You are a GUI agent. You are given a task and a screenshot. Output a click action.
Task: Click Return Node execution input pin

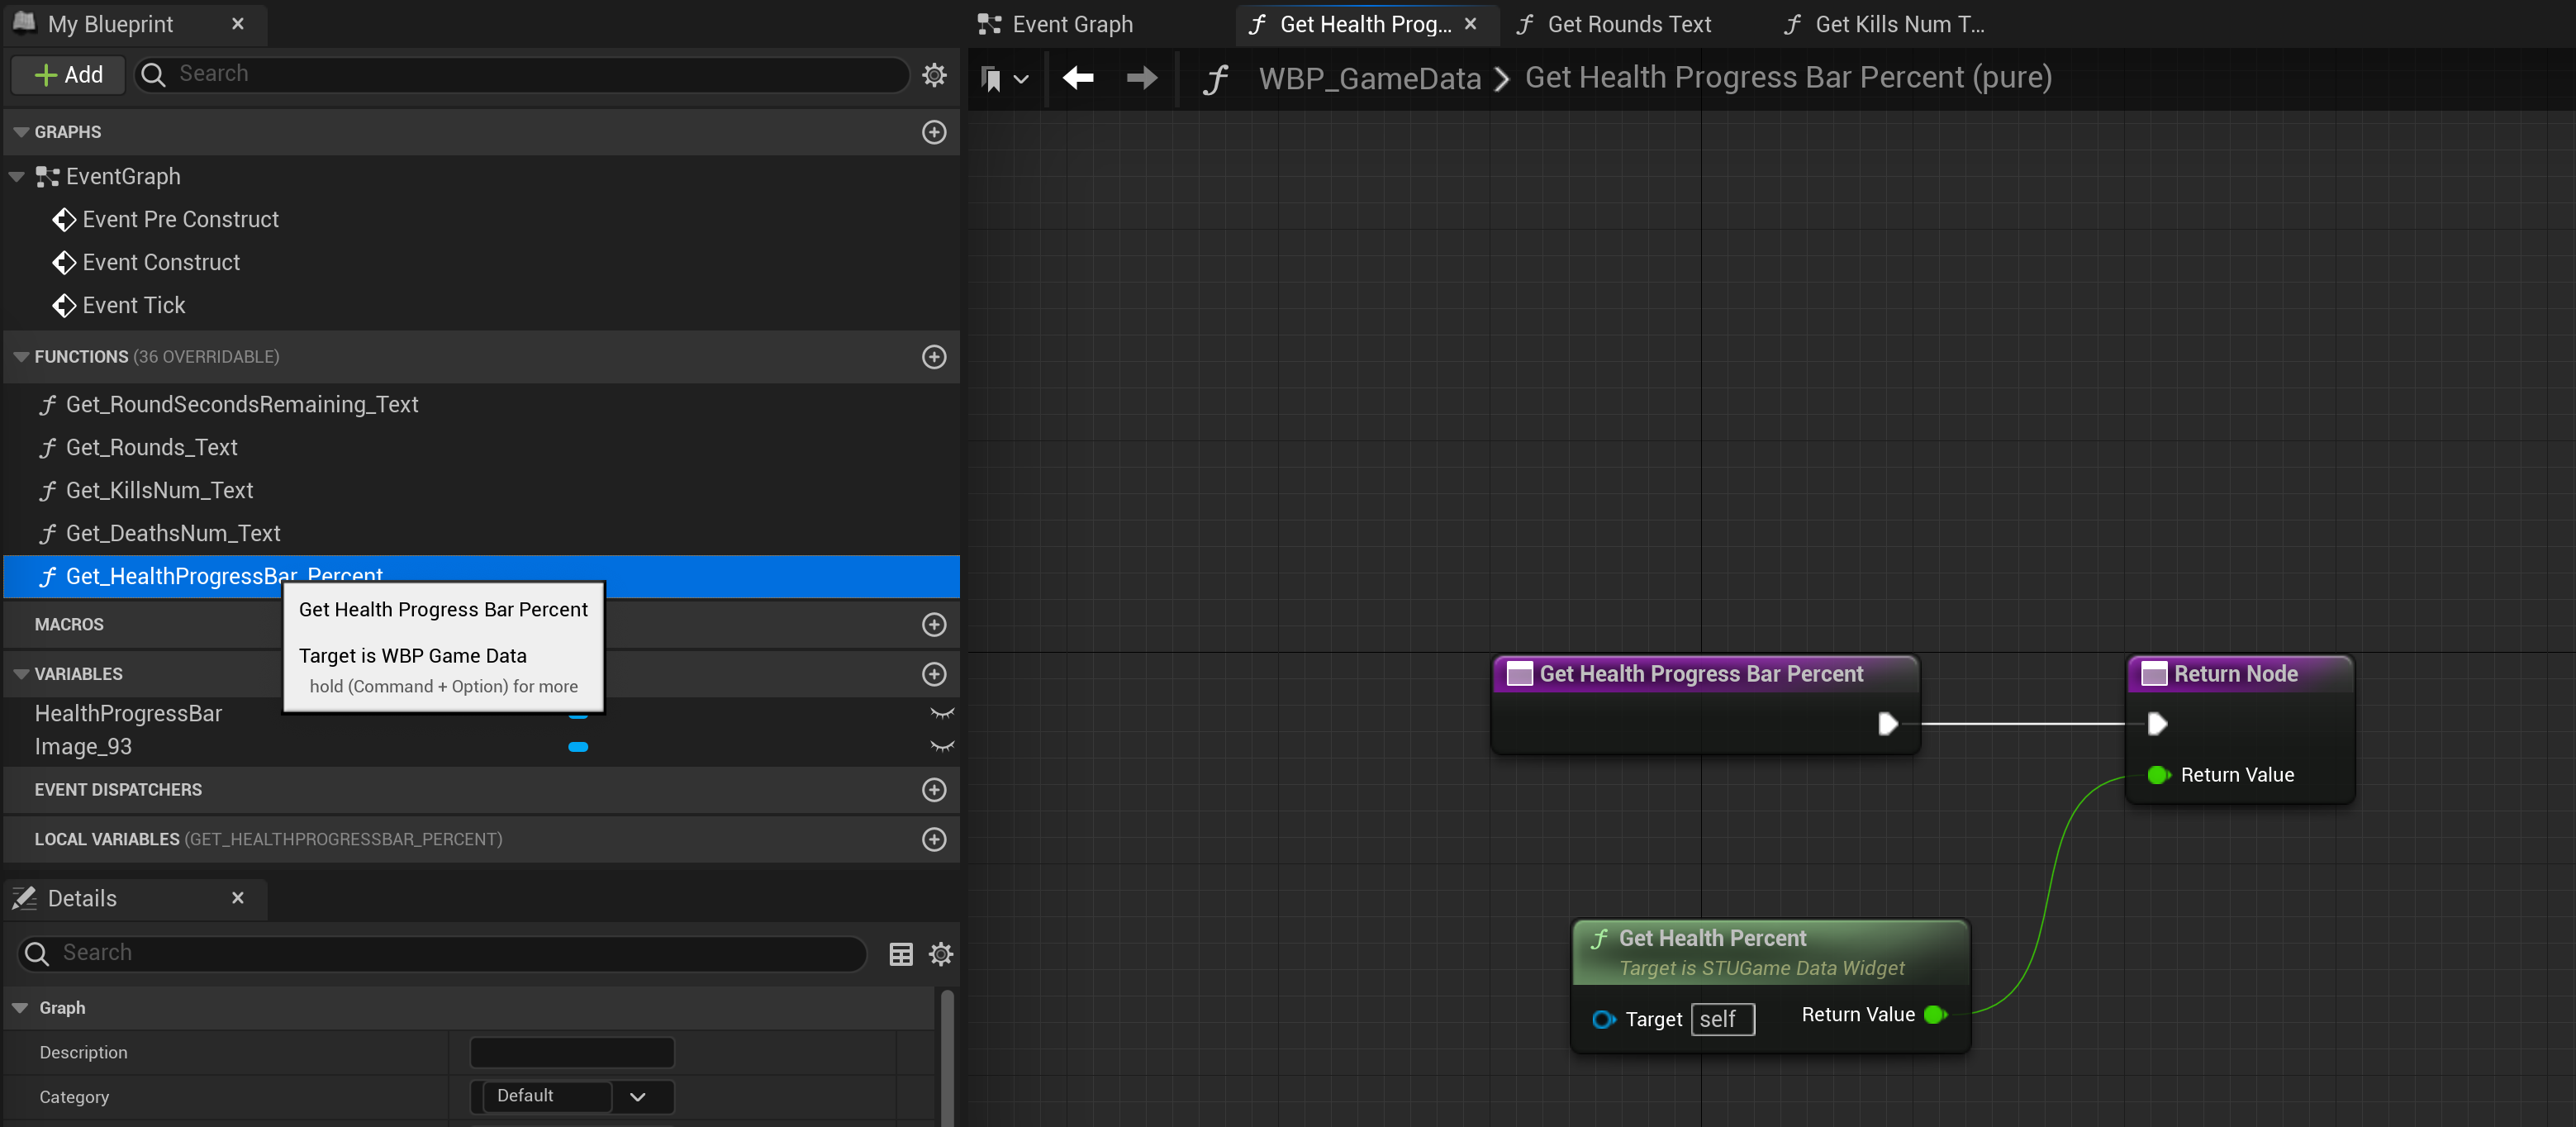tap(2157, 724)
